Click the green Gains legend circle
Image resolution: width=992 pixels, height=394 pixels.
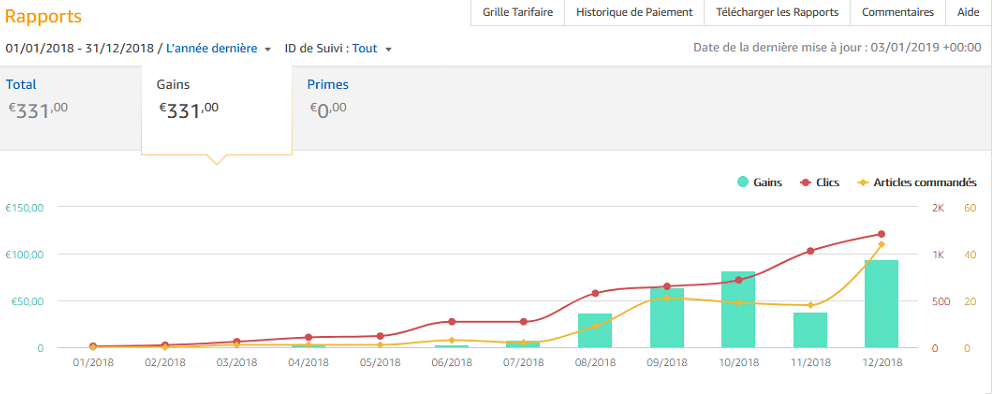743,182
